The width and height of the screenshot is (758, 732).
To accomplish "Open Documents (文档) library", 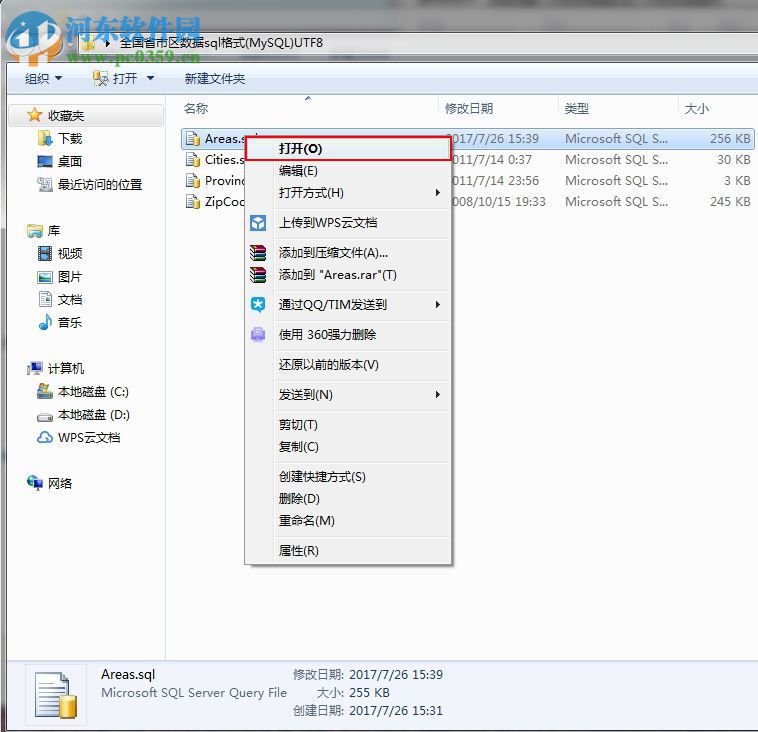I will [60, 300].
